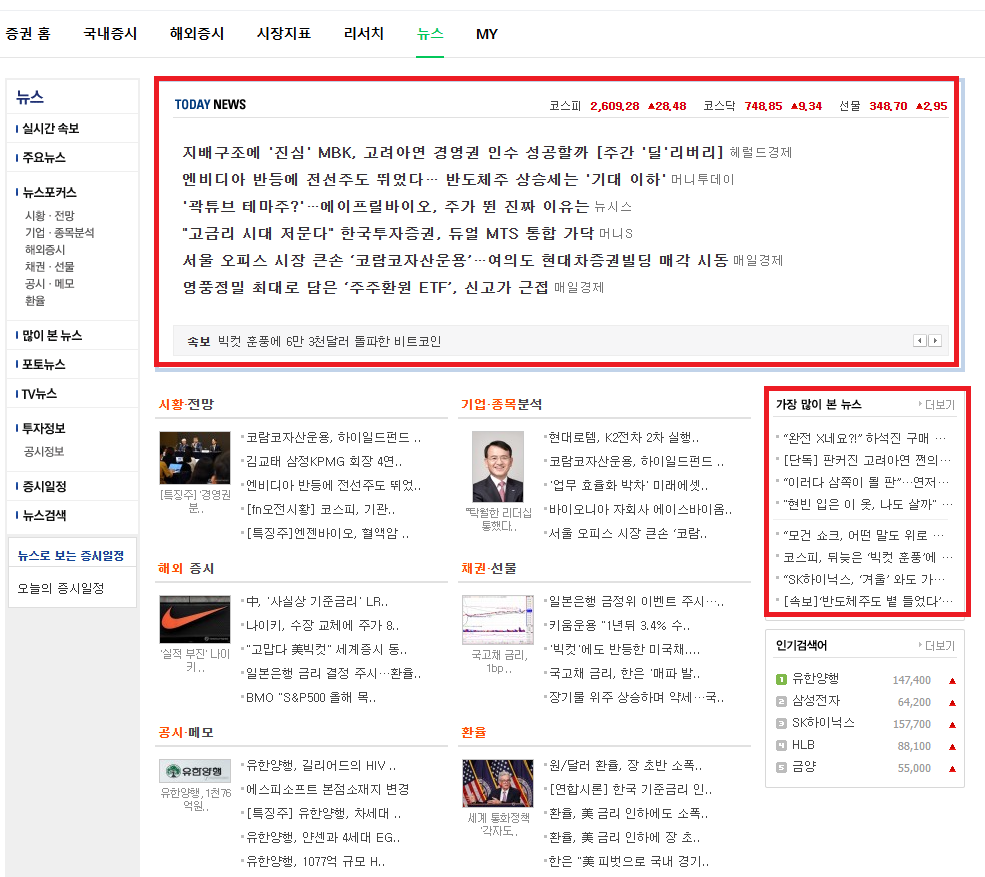The width and height of the screenshot is (985, 877).
Task: Open 증시일정 sidebar link
Action: point(44,486)
